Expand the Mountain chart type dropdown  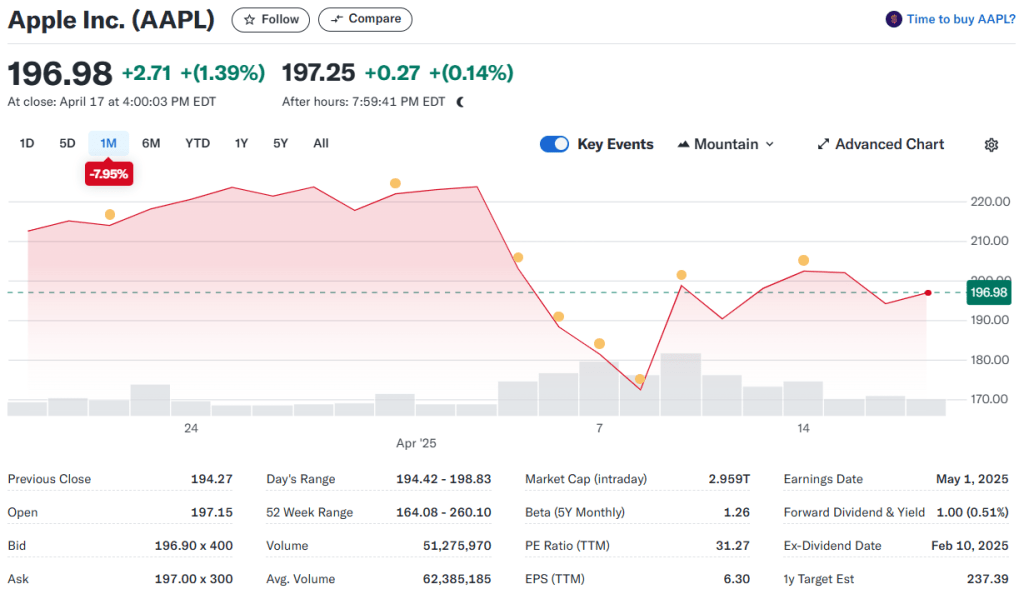(726, 144)
